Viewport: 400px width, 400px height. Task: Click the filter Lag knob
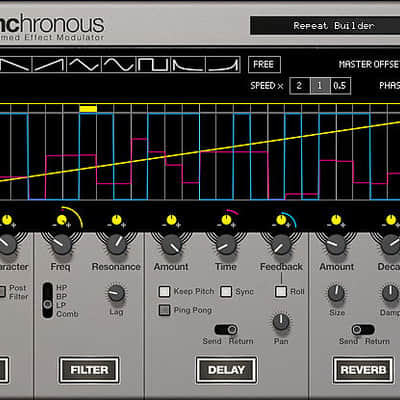click(x=116, y=294)
